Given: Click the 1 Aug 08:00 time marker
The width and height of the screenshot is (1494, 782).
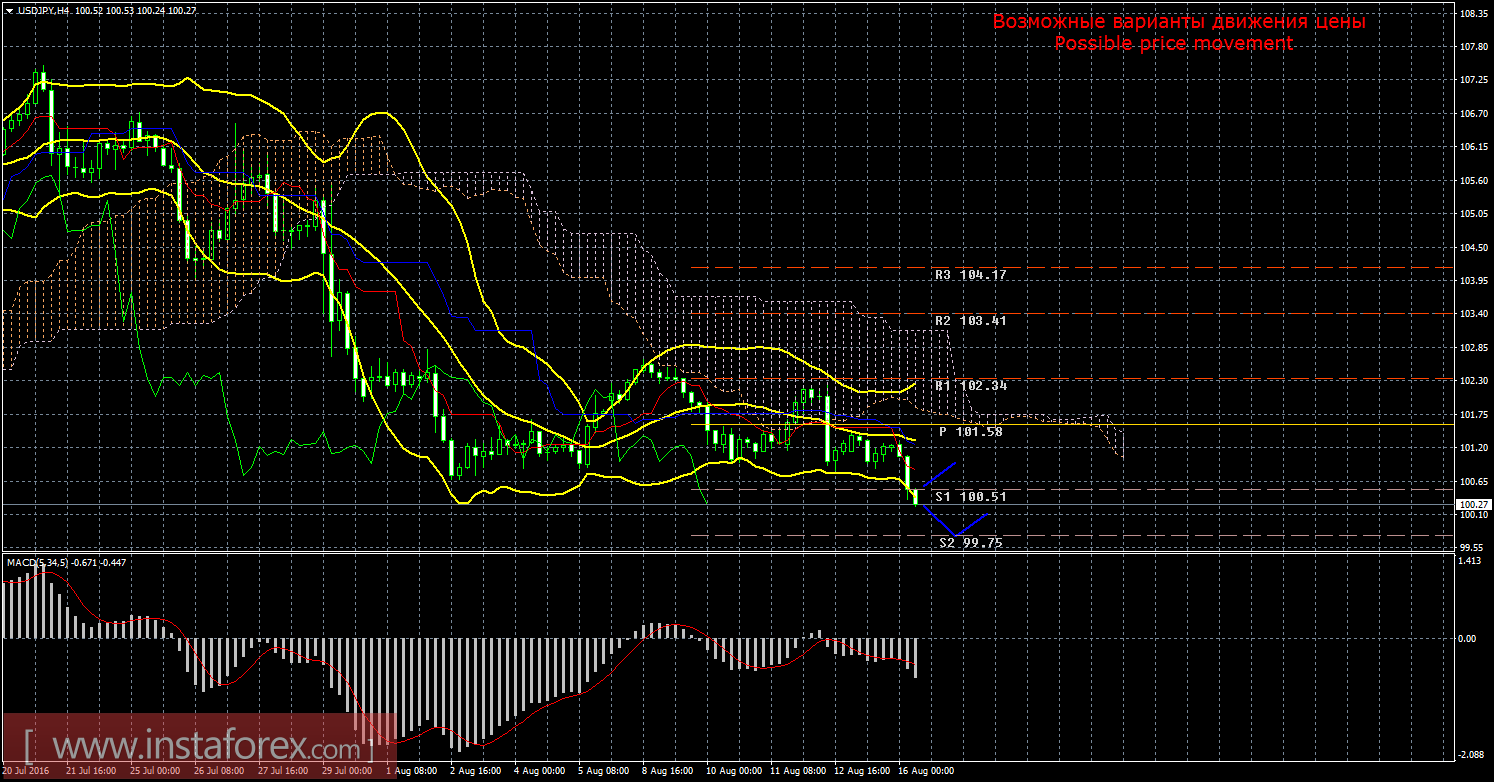Looking at the screenshot, I should 410,772.
